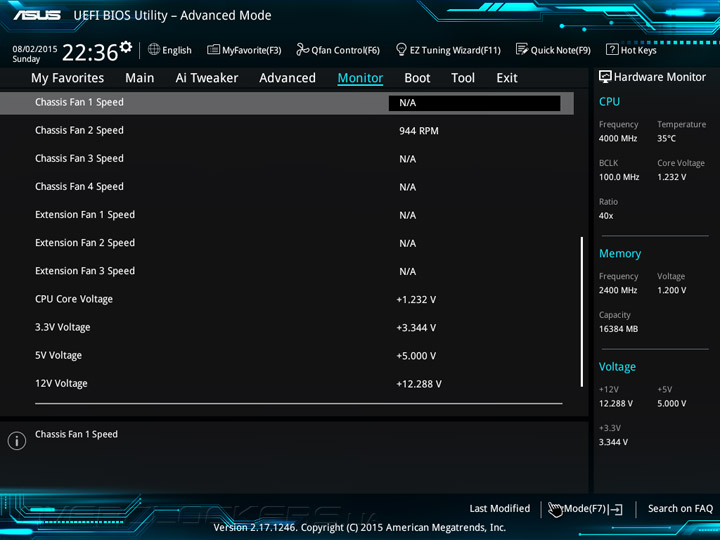Open the Boot tab

[x=417, y=78]
